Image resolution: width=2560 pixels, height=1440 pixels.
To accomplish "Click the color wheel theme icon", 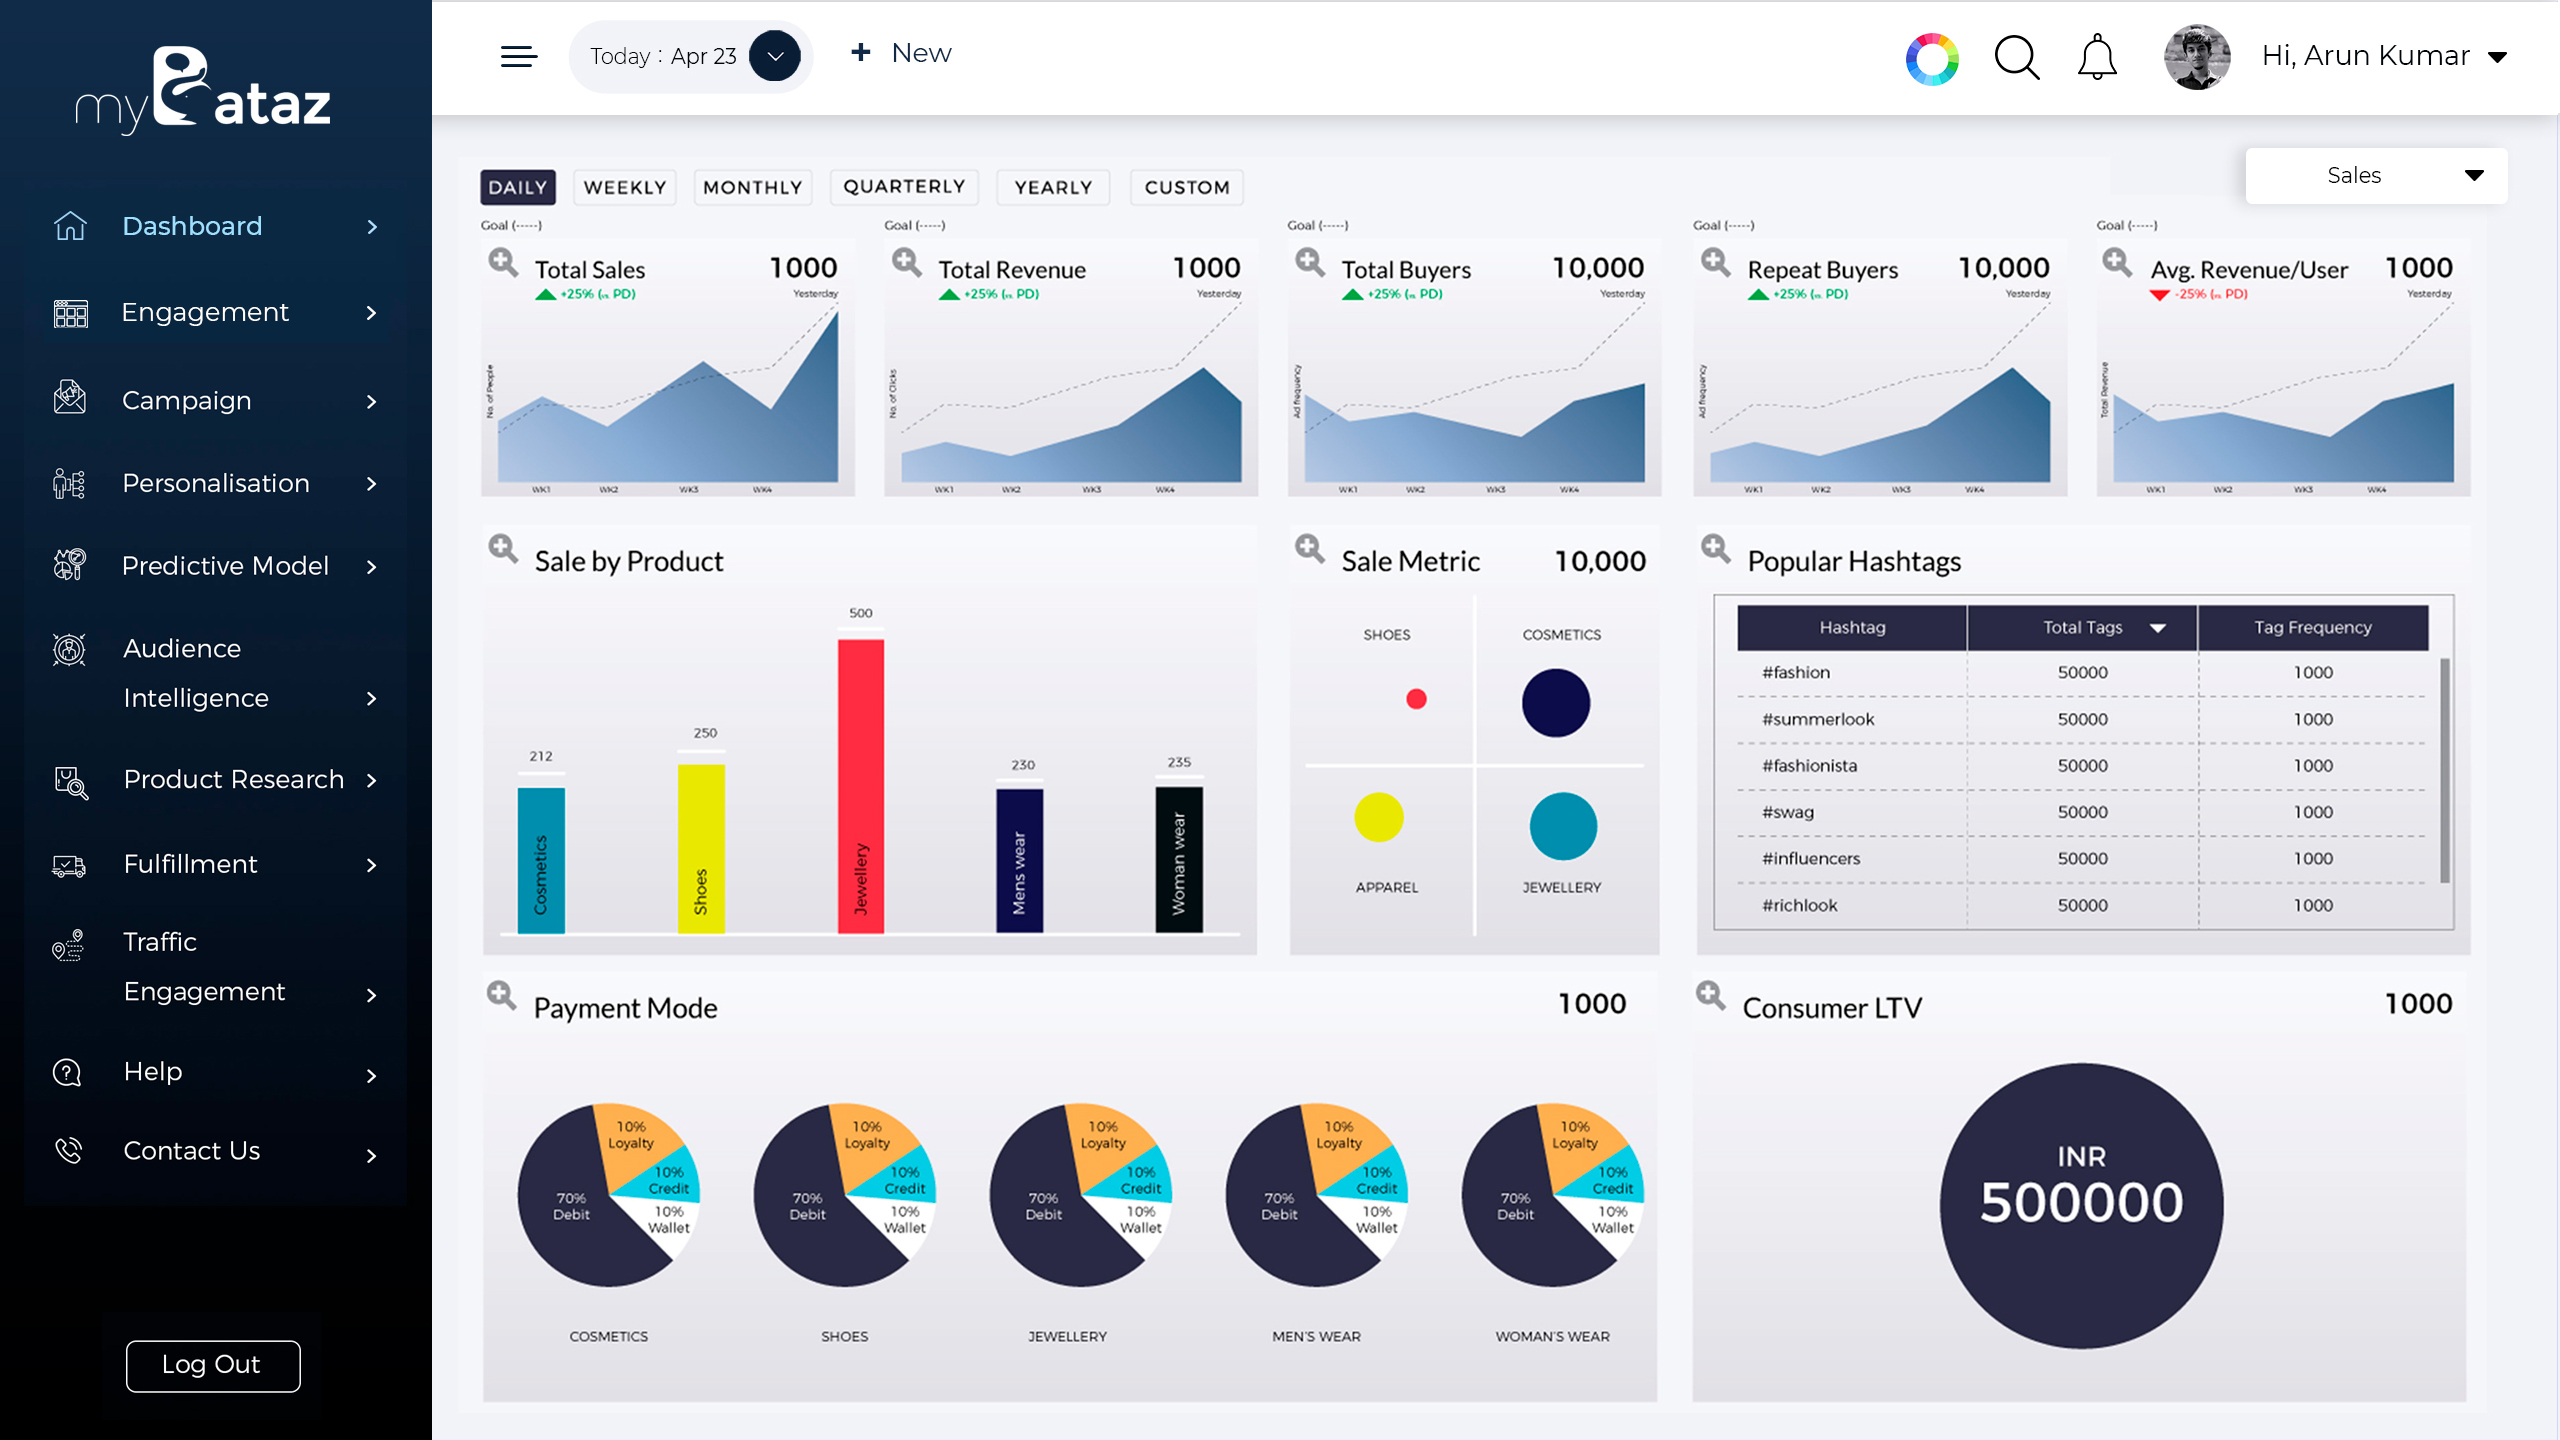I will 1932,59.
